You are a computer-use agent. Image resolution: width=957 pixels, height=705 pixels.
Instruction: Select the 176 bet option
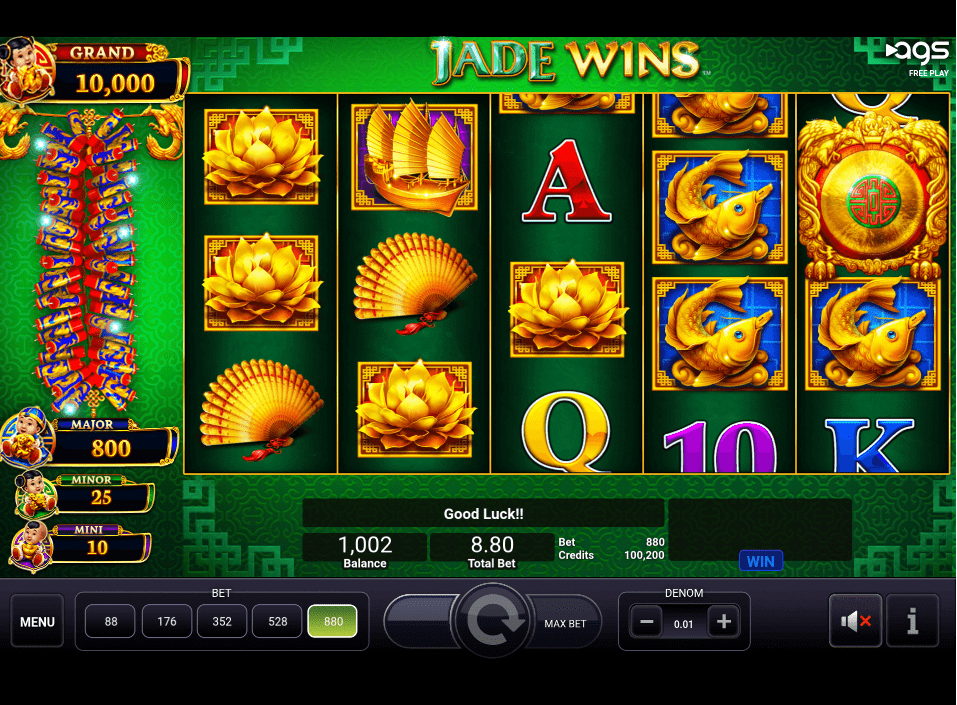coord(167,621)
